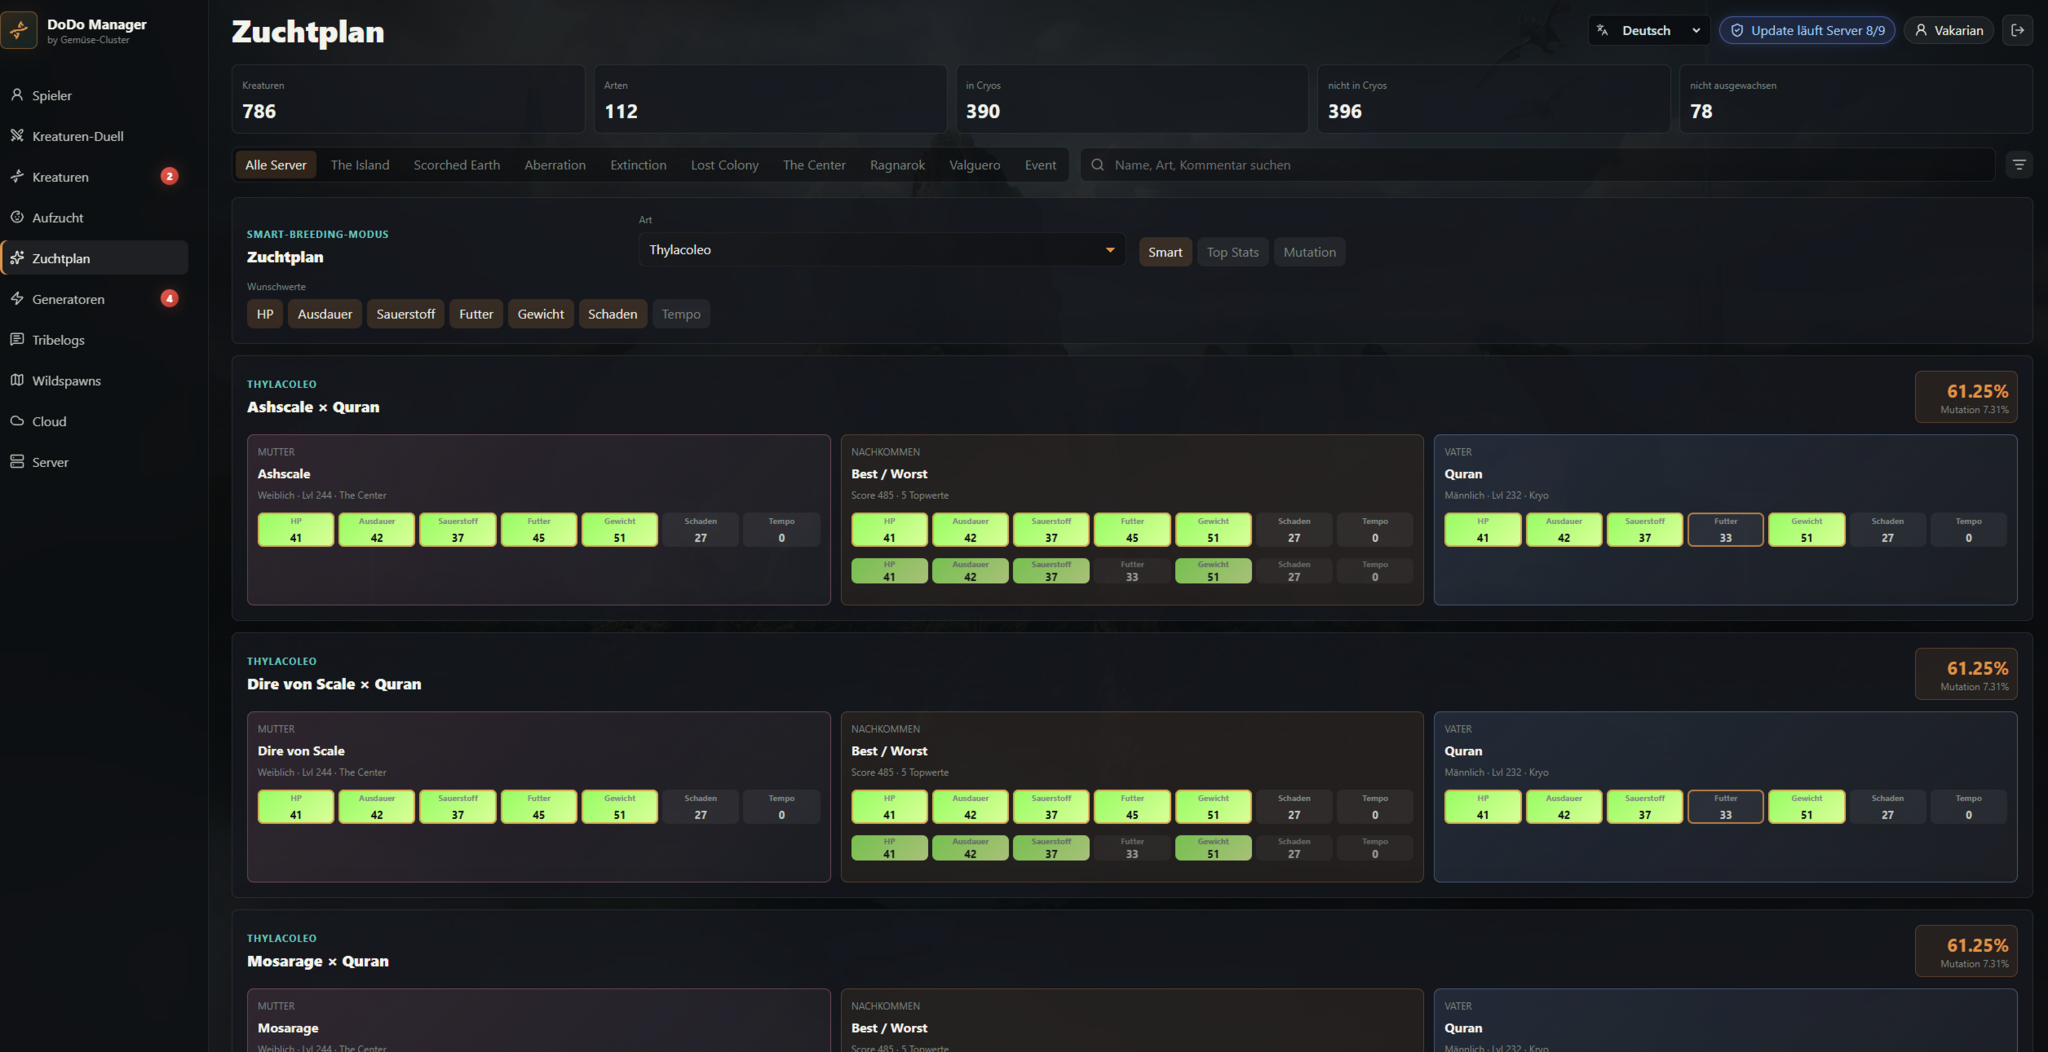Switch to The Center tab
Viewport: 2048px width, 1052px height.
point(814,165)
